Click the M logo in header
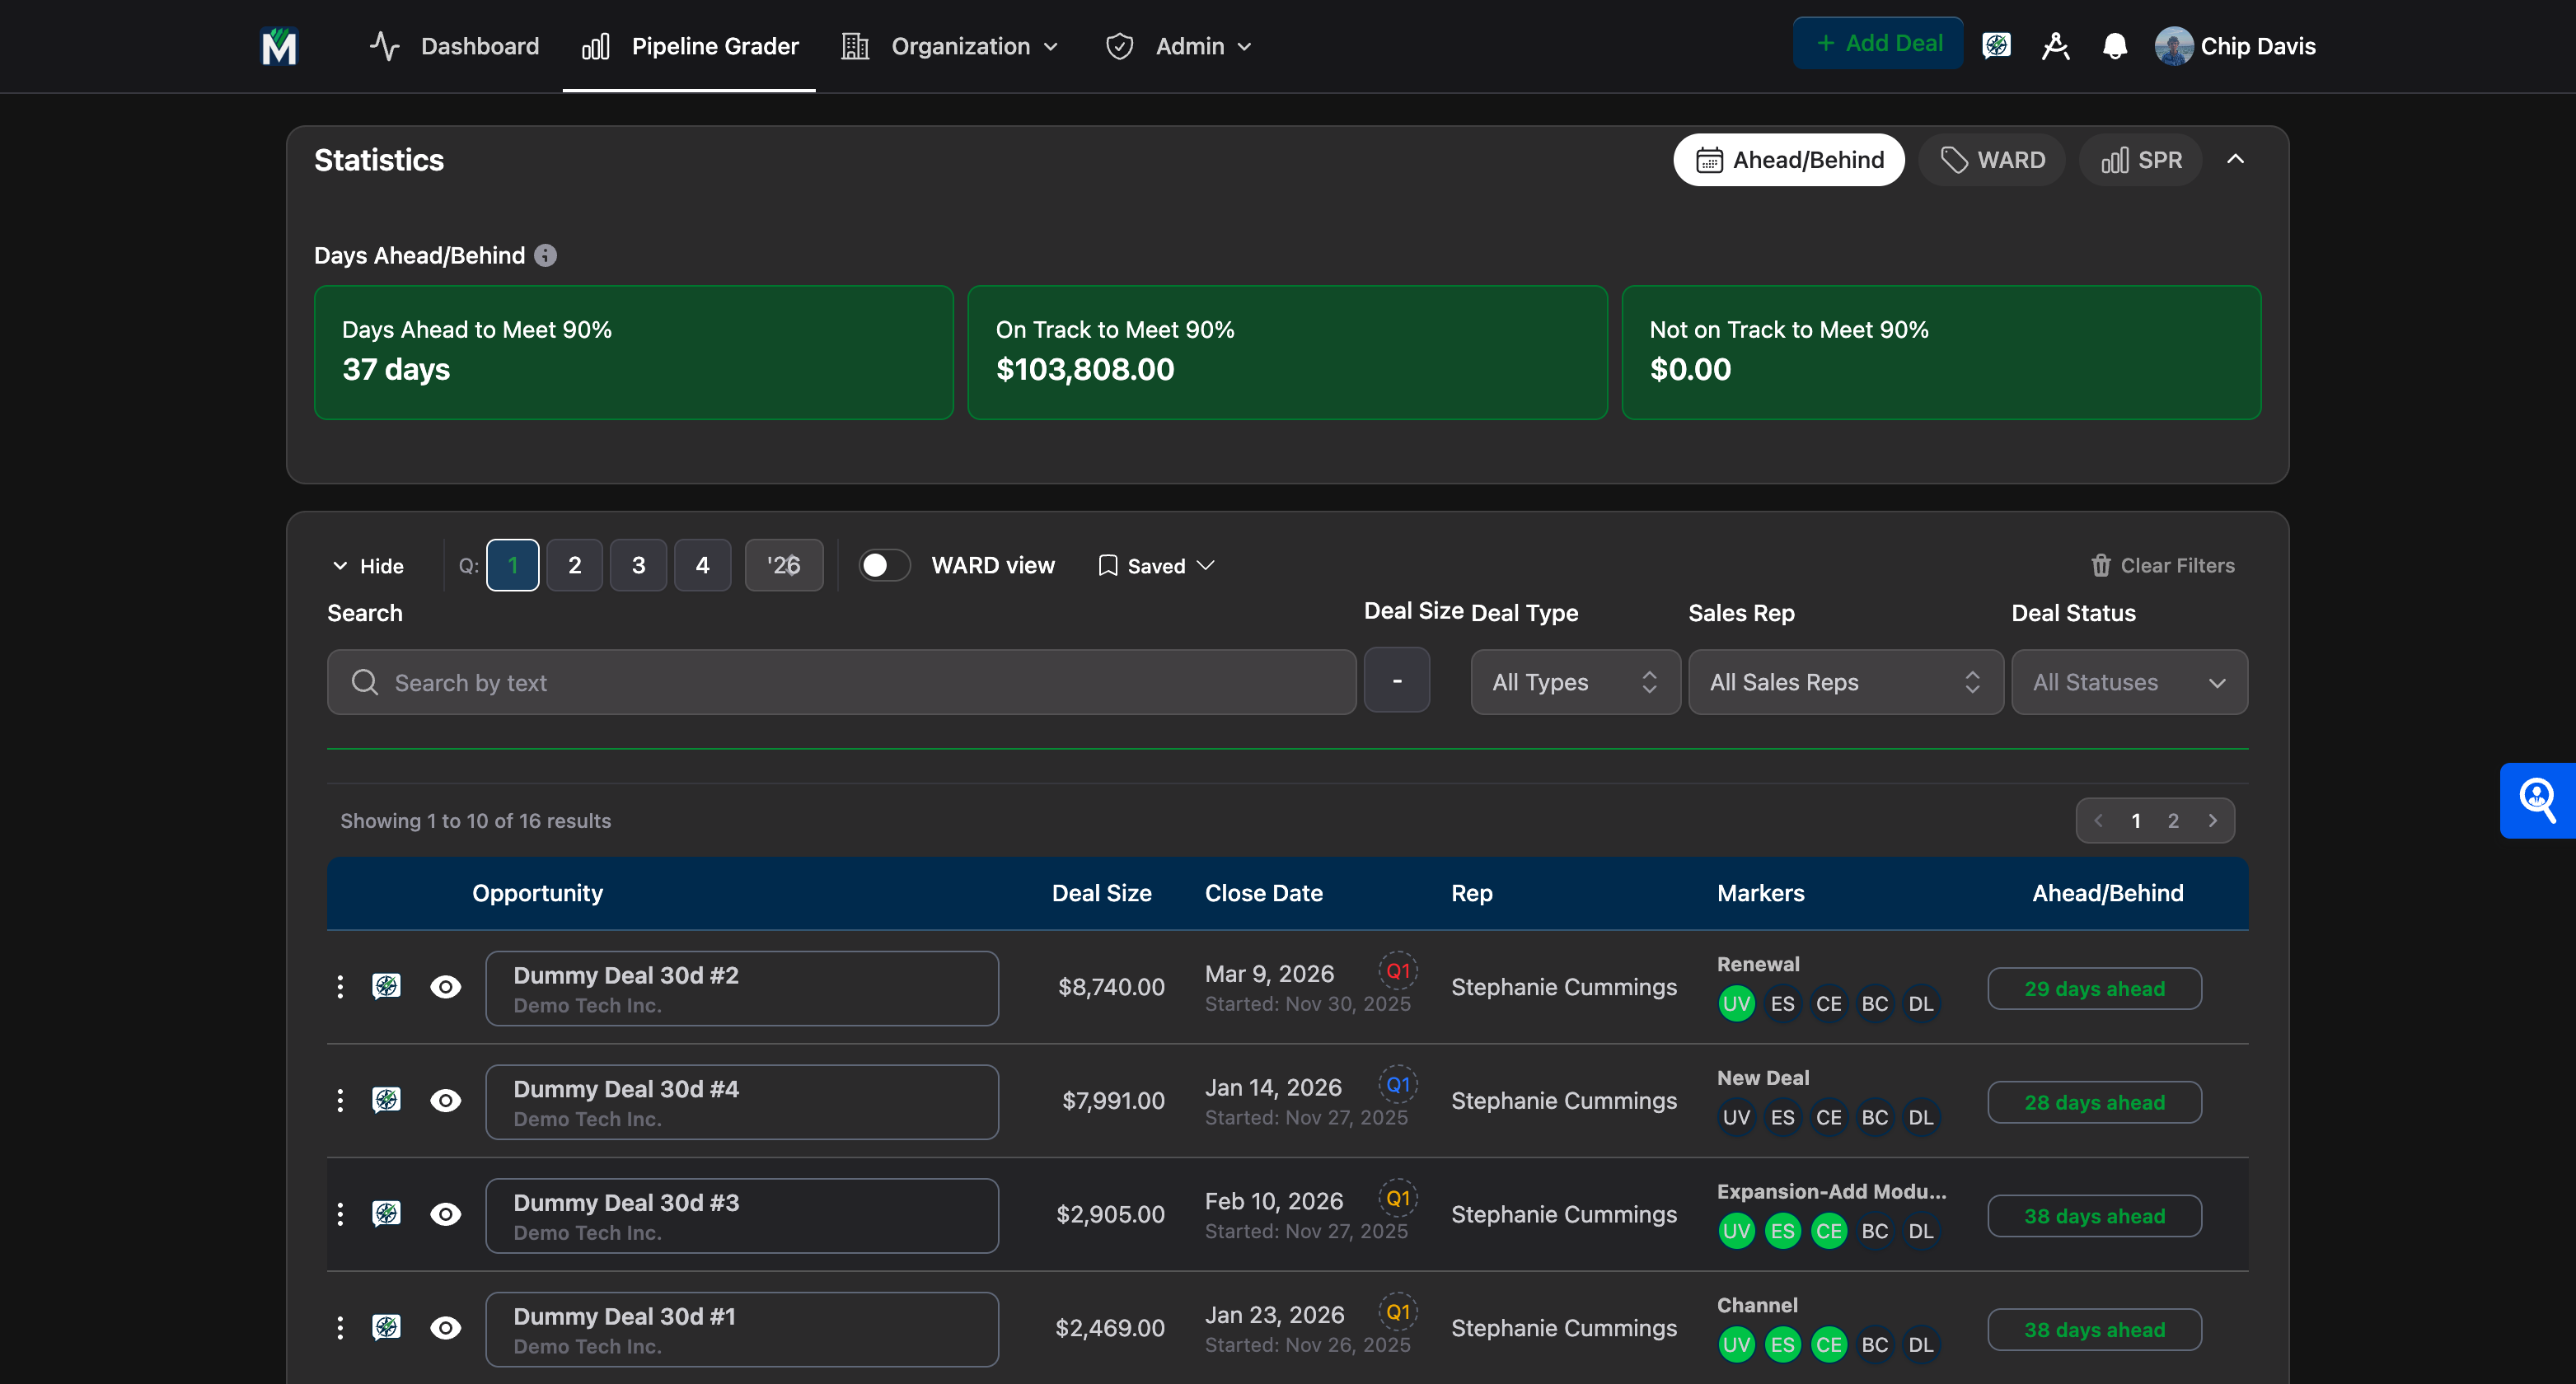This screenshot has height=1384, width=2576. pyautogui.click(x=278, y=46)
